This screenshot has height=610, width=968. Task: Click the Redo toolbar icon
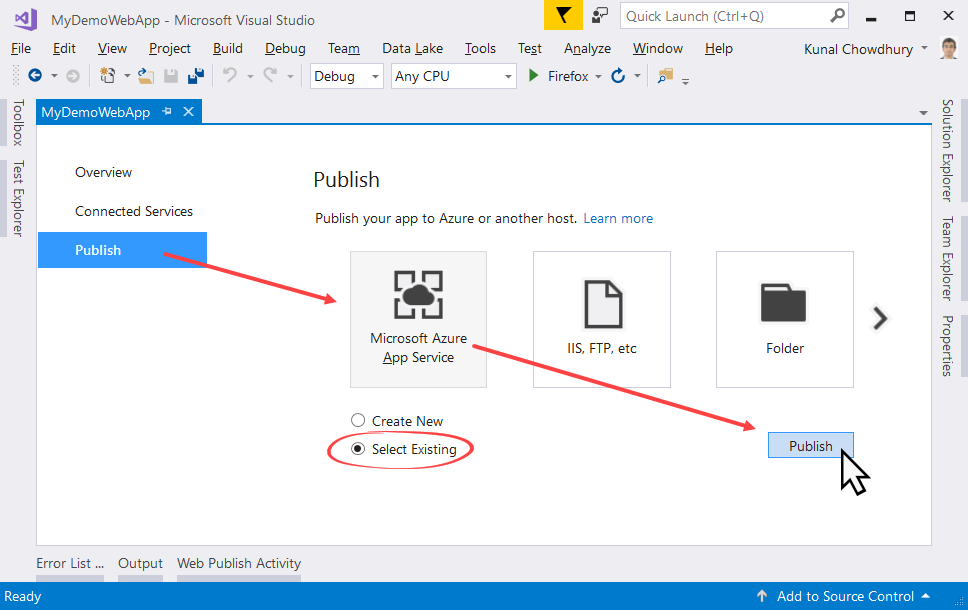coord(270,75)
